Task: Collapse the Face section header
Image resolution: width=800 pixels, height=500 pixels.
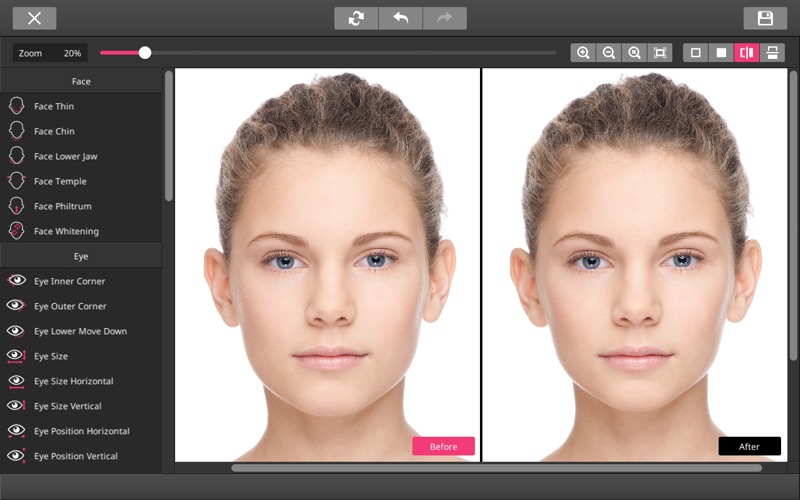Action: coord(81,81)
